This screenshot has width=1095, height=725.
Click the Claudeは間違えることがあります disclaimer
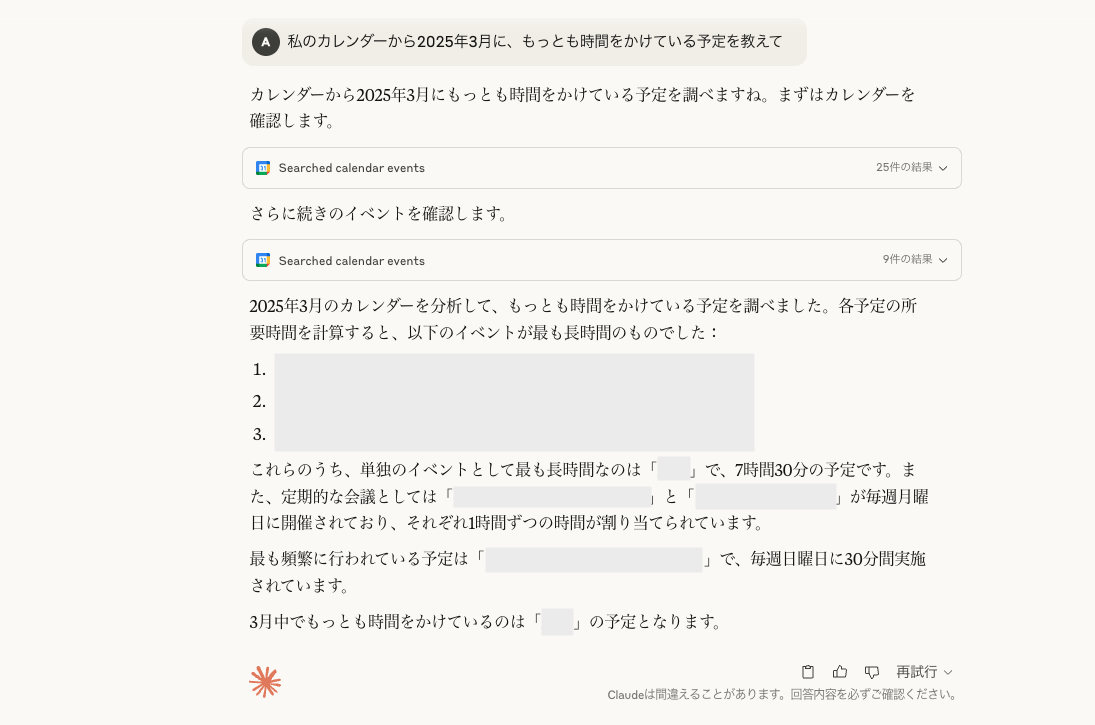[781, 695]
